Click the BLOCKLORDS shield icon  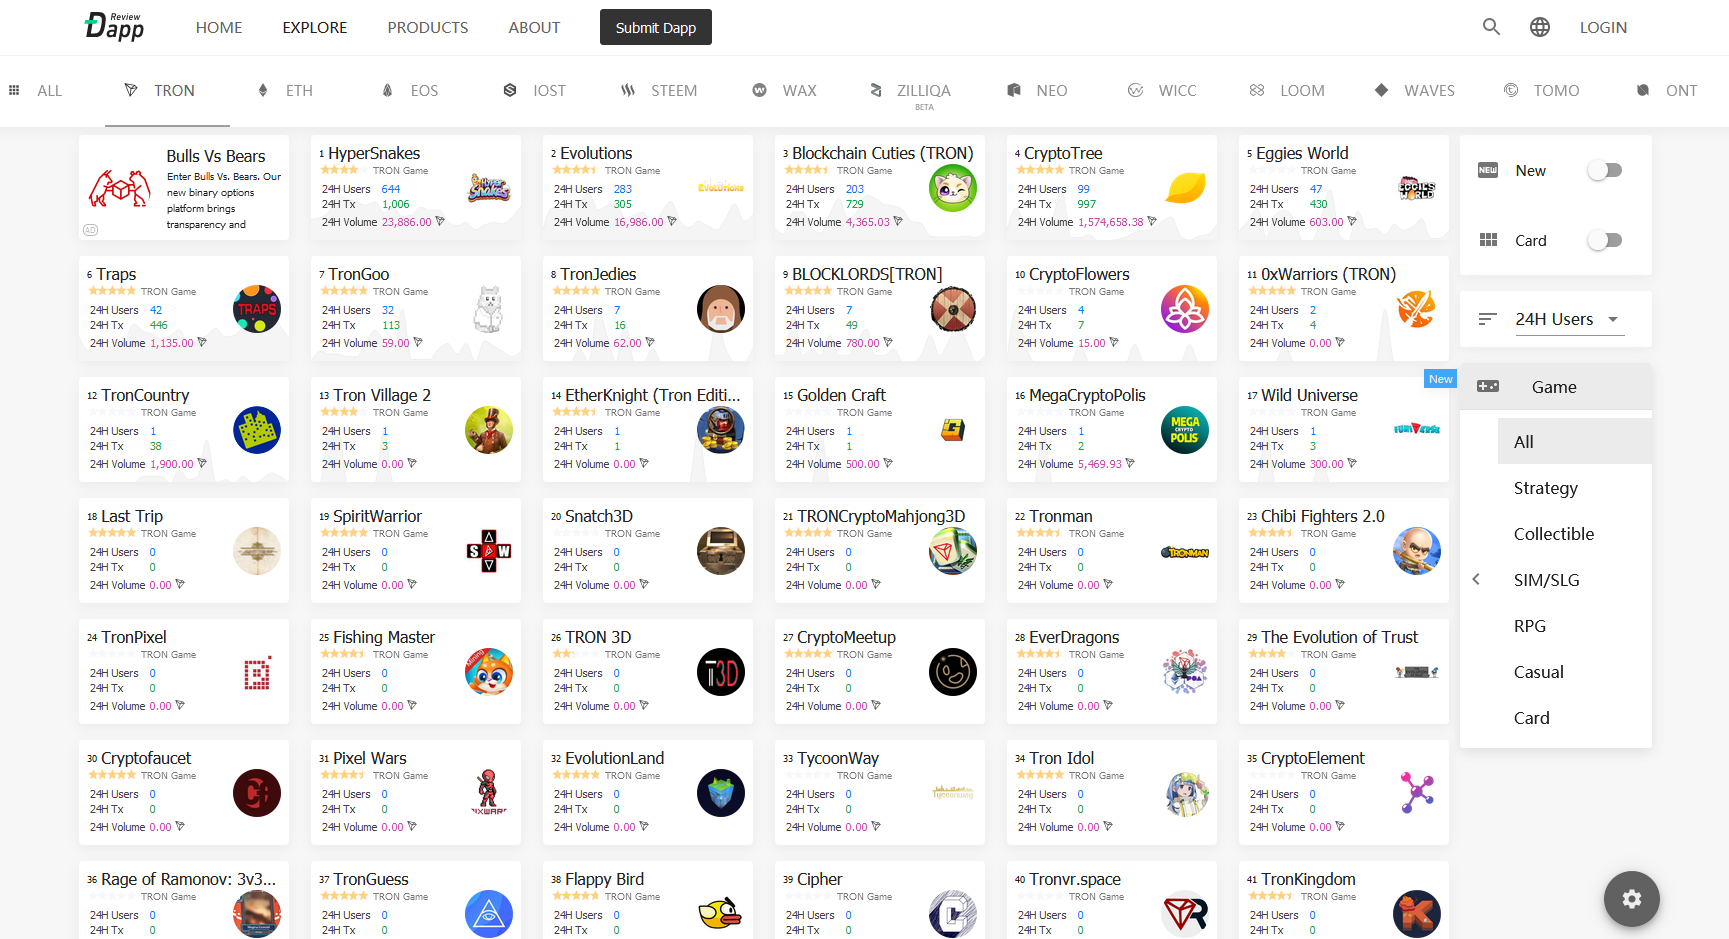953,309
